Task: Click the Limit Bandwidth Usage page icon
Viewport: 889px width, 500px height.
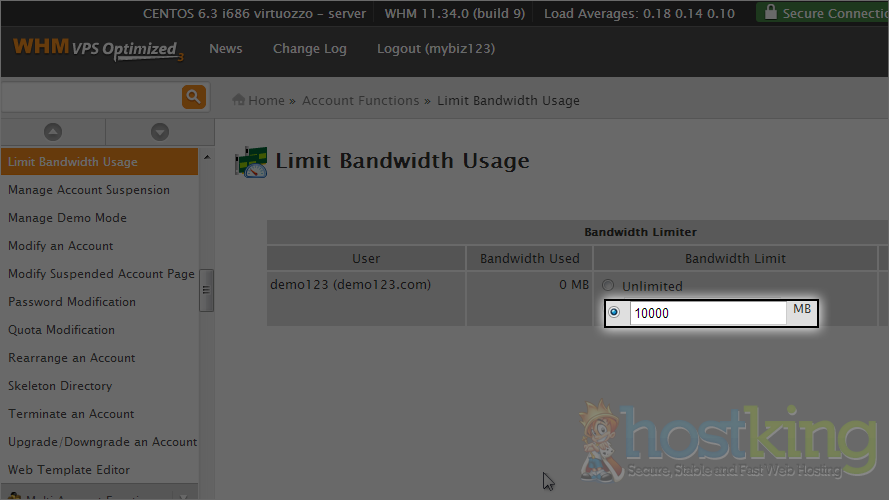Action: click(250, 161)
